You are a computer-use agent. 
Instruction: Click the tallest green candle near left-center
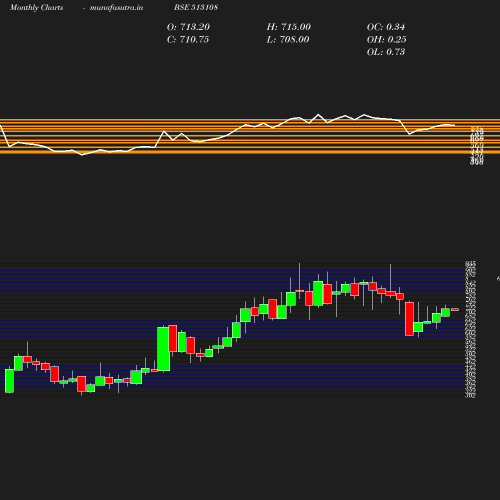[163, 349]
